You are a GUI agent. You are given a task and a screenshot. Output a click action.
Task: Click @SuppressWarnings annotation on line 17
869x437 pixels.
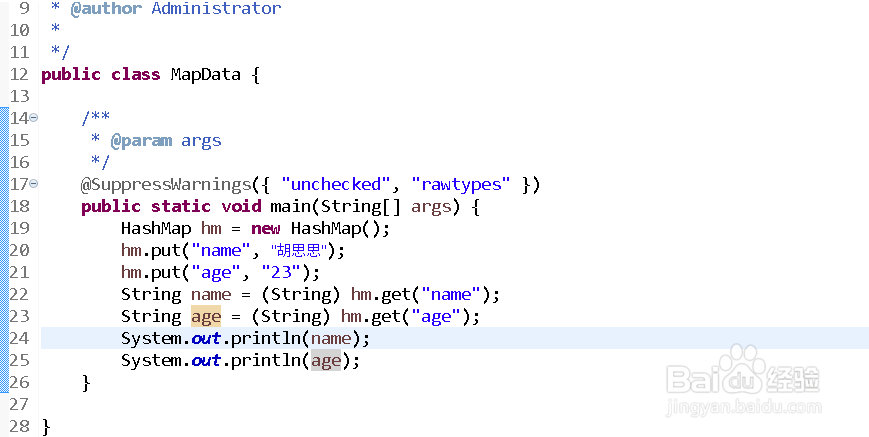[166, 184]
